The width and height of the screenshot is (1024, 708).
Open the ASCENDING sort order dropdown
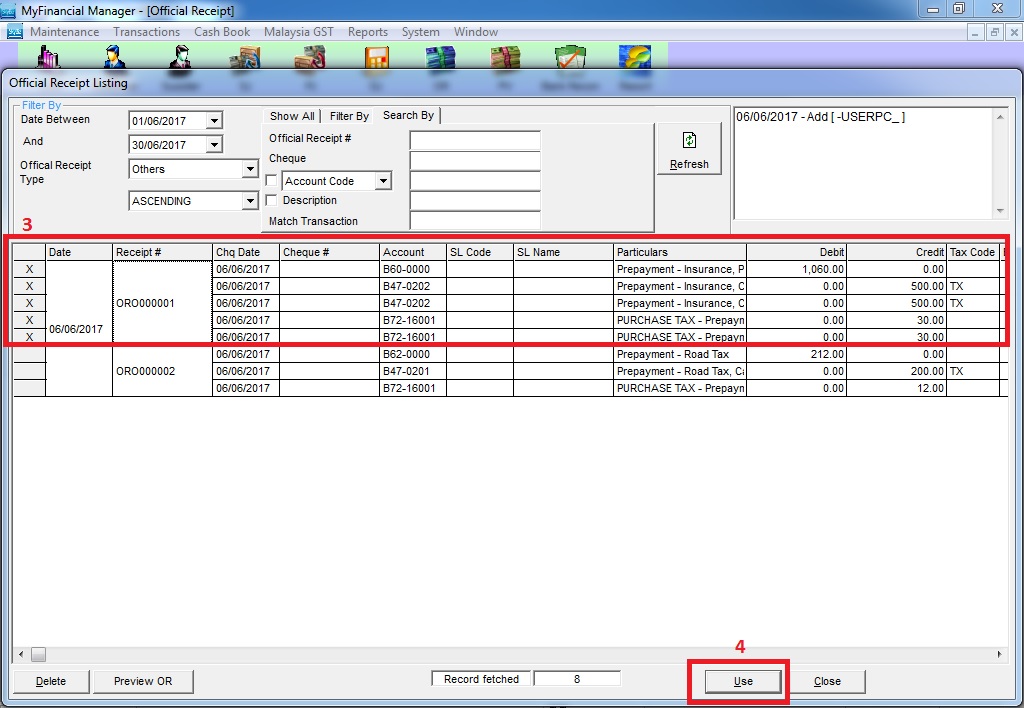point(250,201)
